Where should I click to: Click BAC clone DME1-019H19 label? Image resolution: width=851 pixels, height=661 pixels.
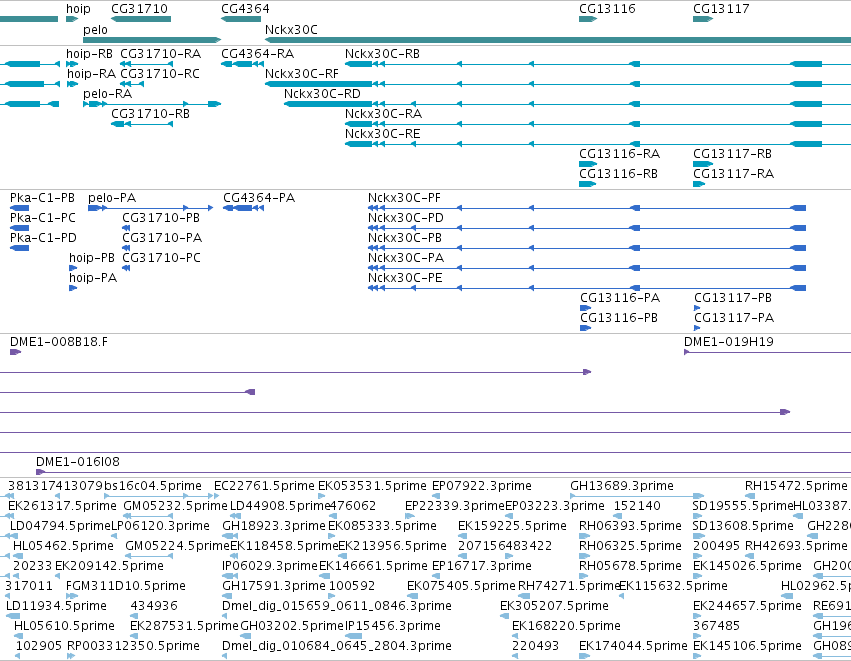coord(728,342)
